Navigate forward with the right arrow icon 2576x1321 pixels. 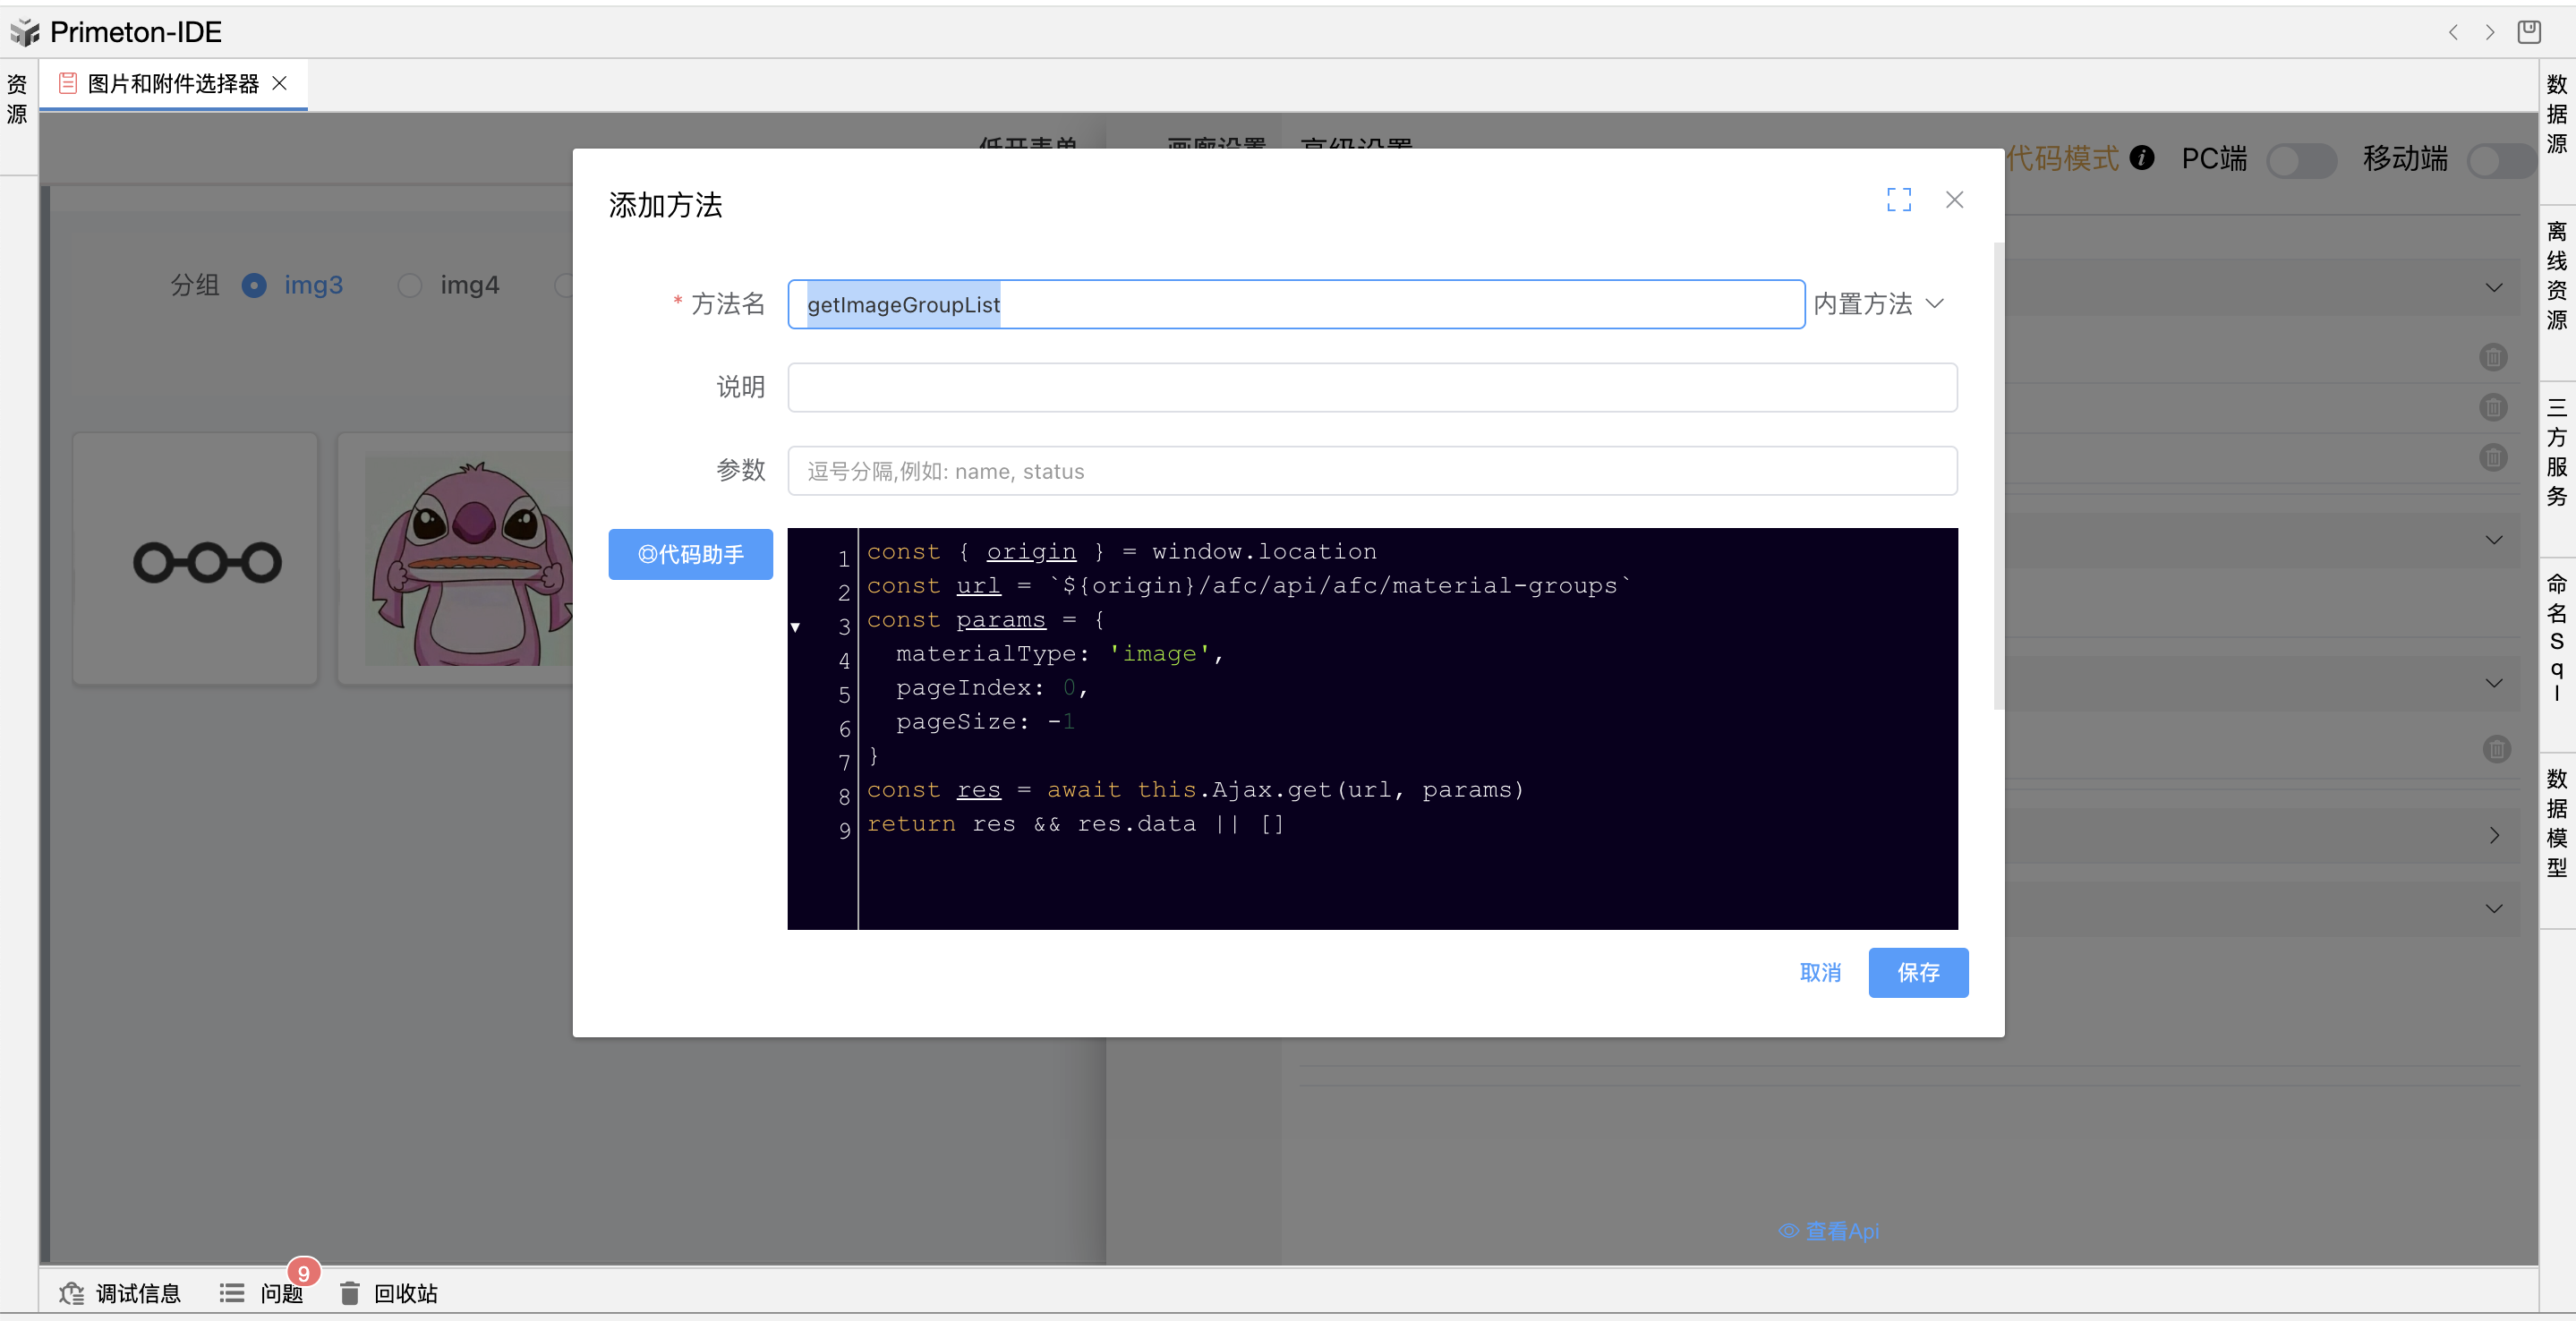click(x=2490, y=32)
